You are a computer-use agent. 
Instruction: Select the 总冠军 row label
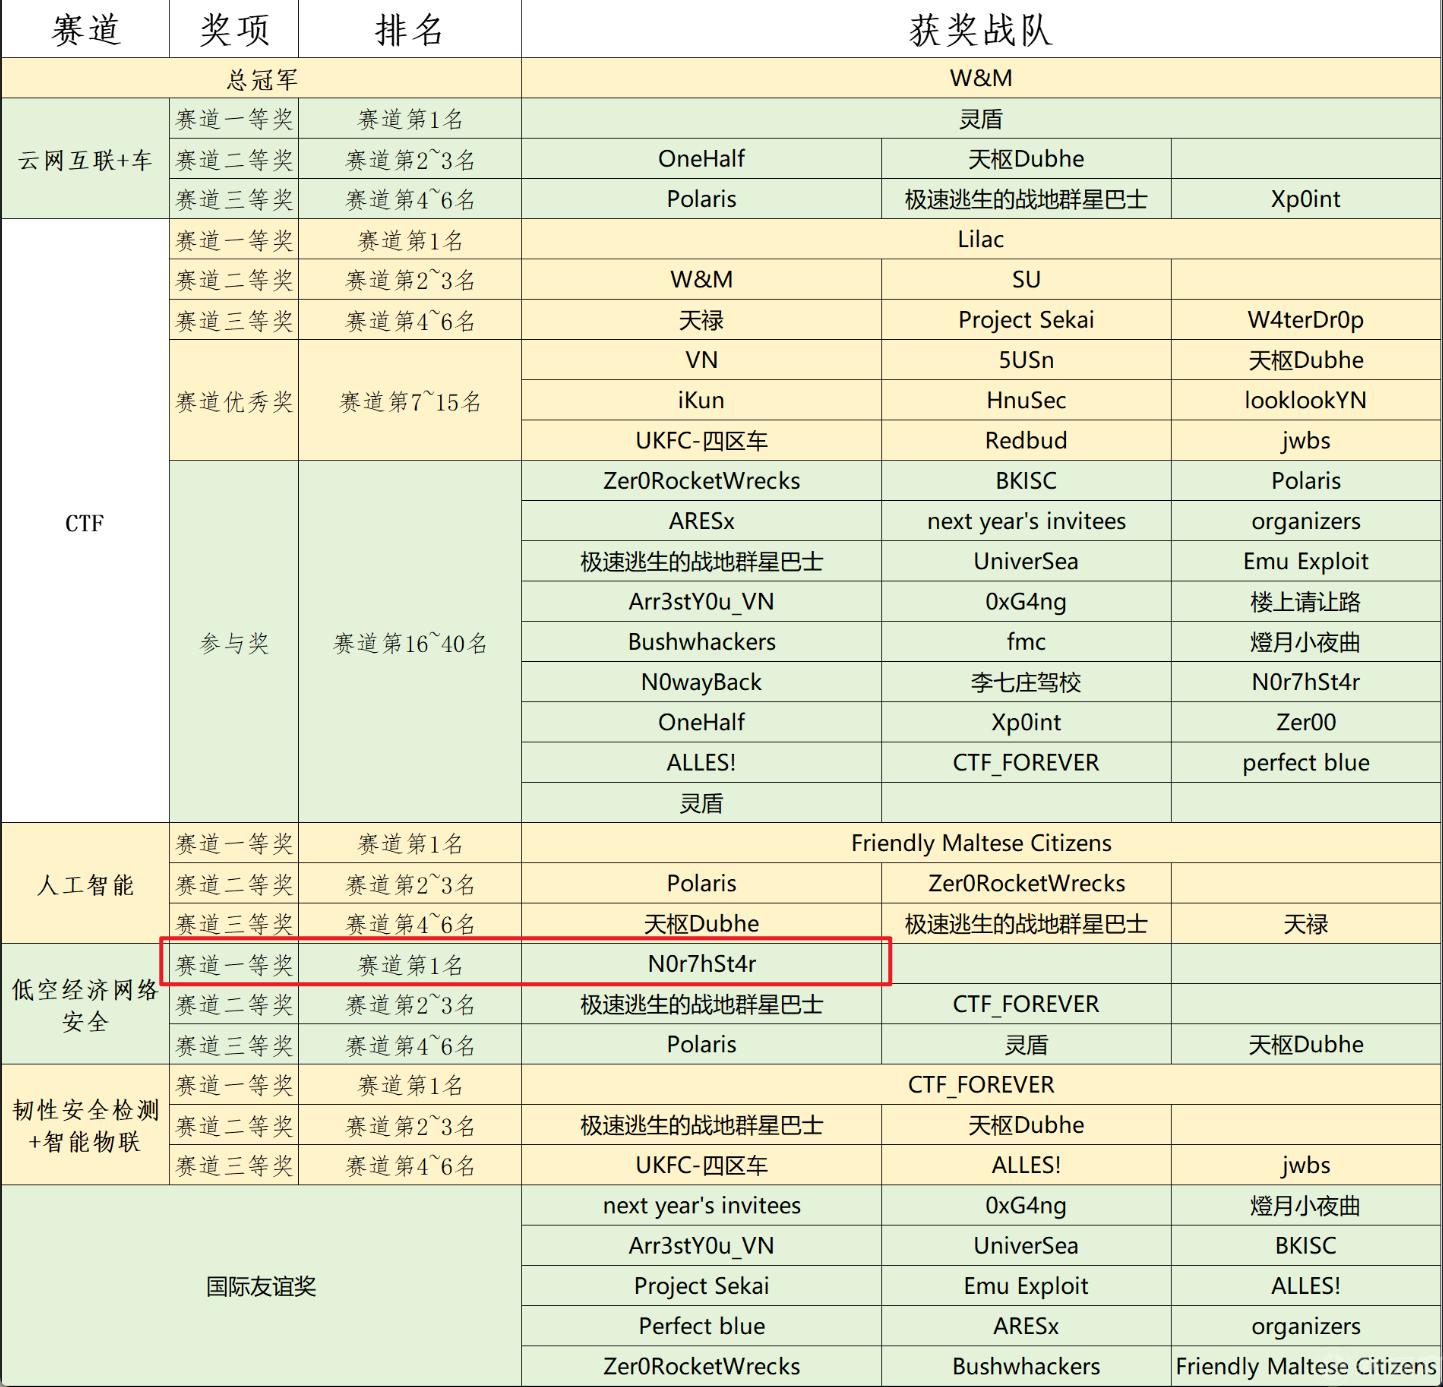(261, 79)
